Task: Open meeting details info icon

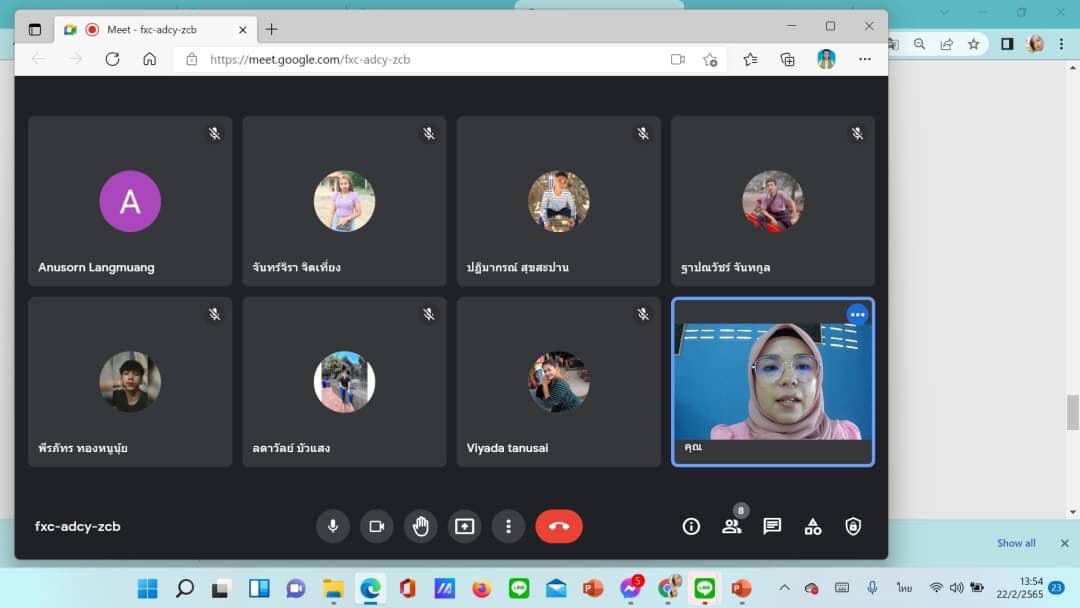Action: (x=691, y=526)
